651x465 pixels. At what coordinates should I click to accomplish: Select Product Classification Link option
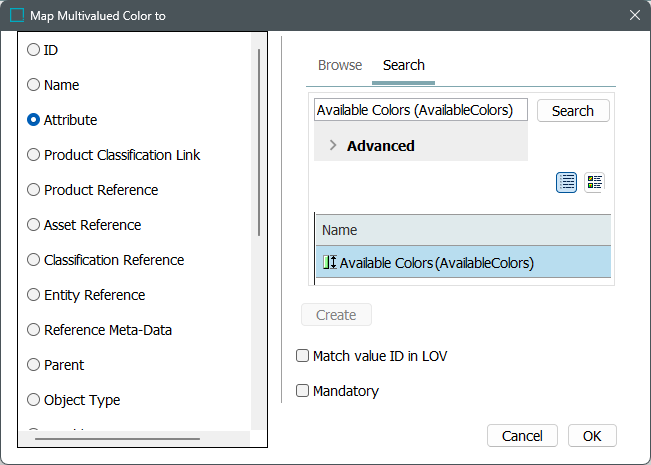coord(33,155)
